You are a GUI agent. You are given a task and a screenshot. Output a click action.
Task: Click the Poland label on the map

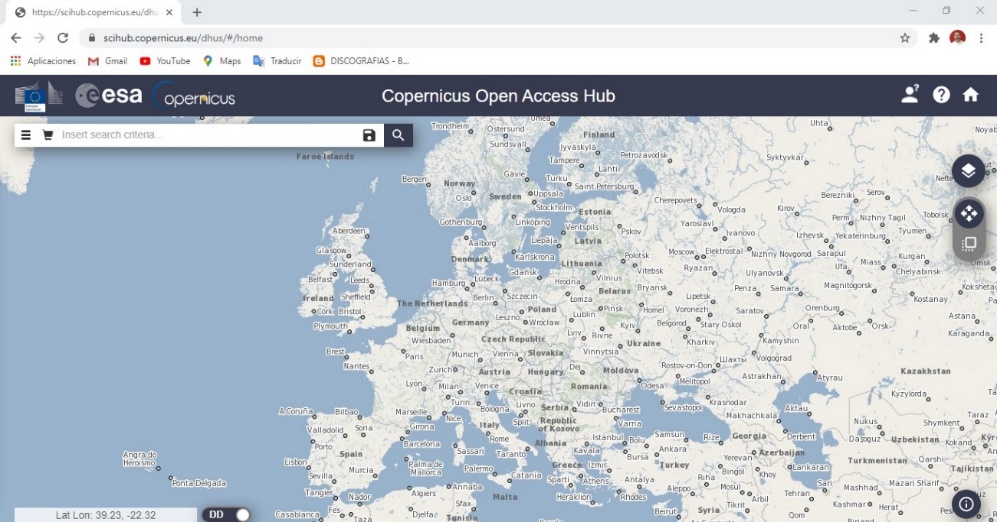pyautogui.click(x=542, y=309)
